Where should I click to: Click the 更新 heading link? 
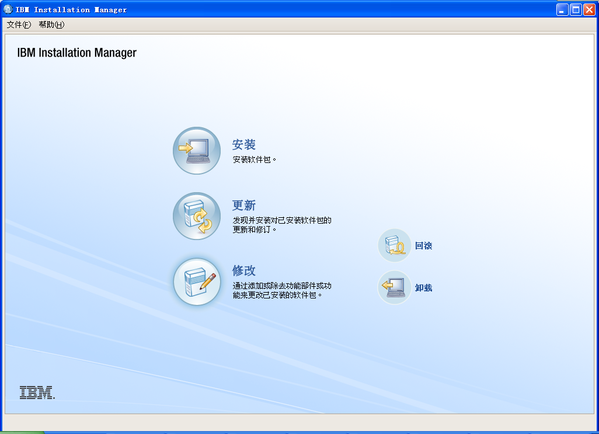coord(244,205)
